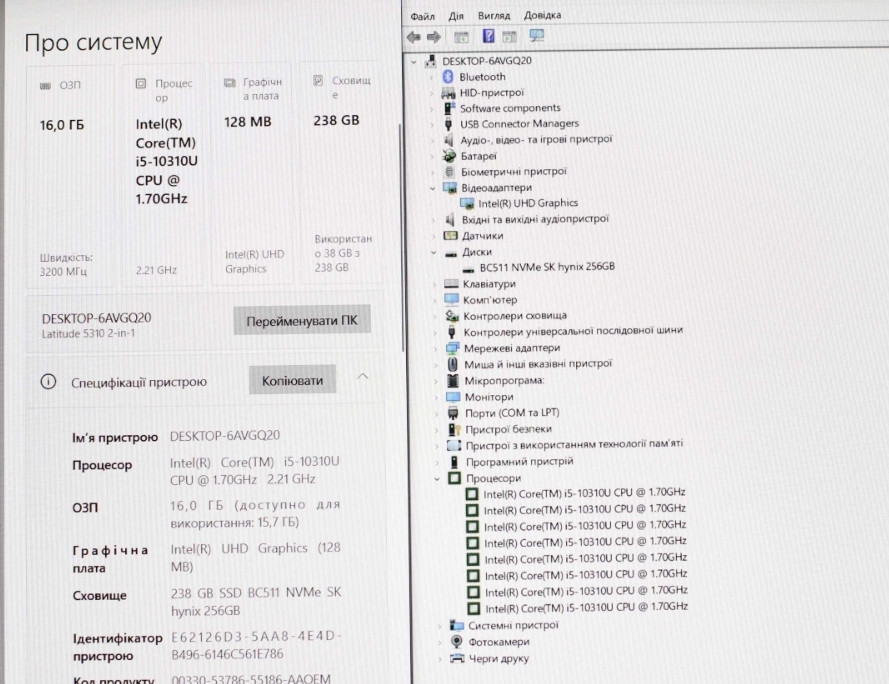Open the Вигляд menu

coord(493,16)
